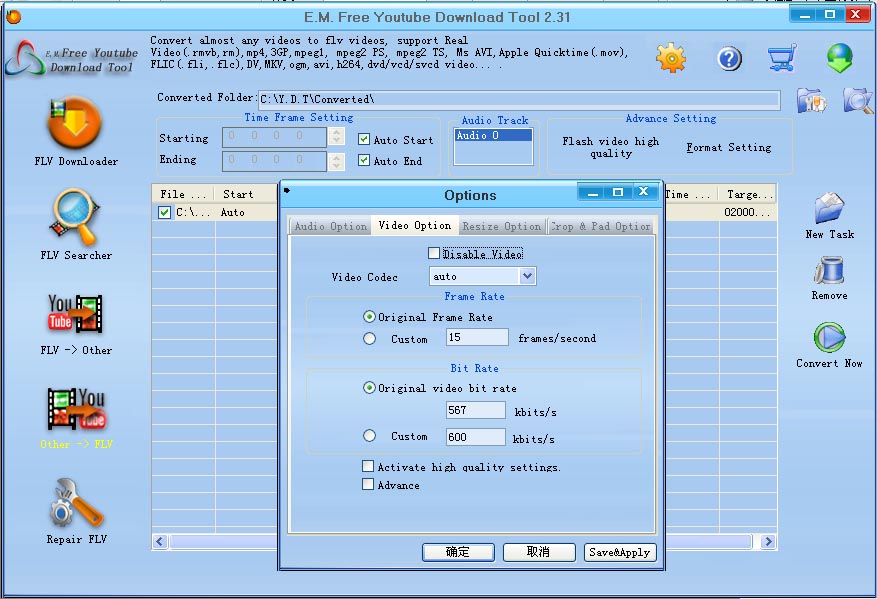Image resolution: width=877 pixels, height=599 pixels.
Task: Click the 取消 cancel button
Action: pyautogui.click(x=538, y=552)
